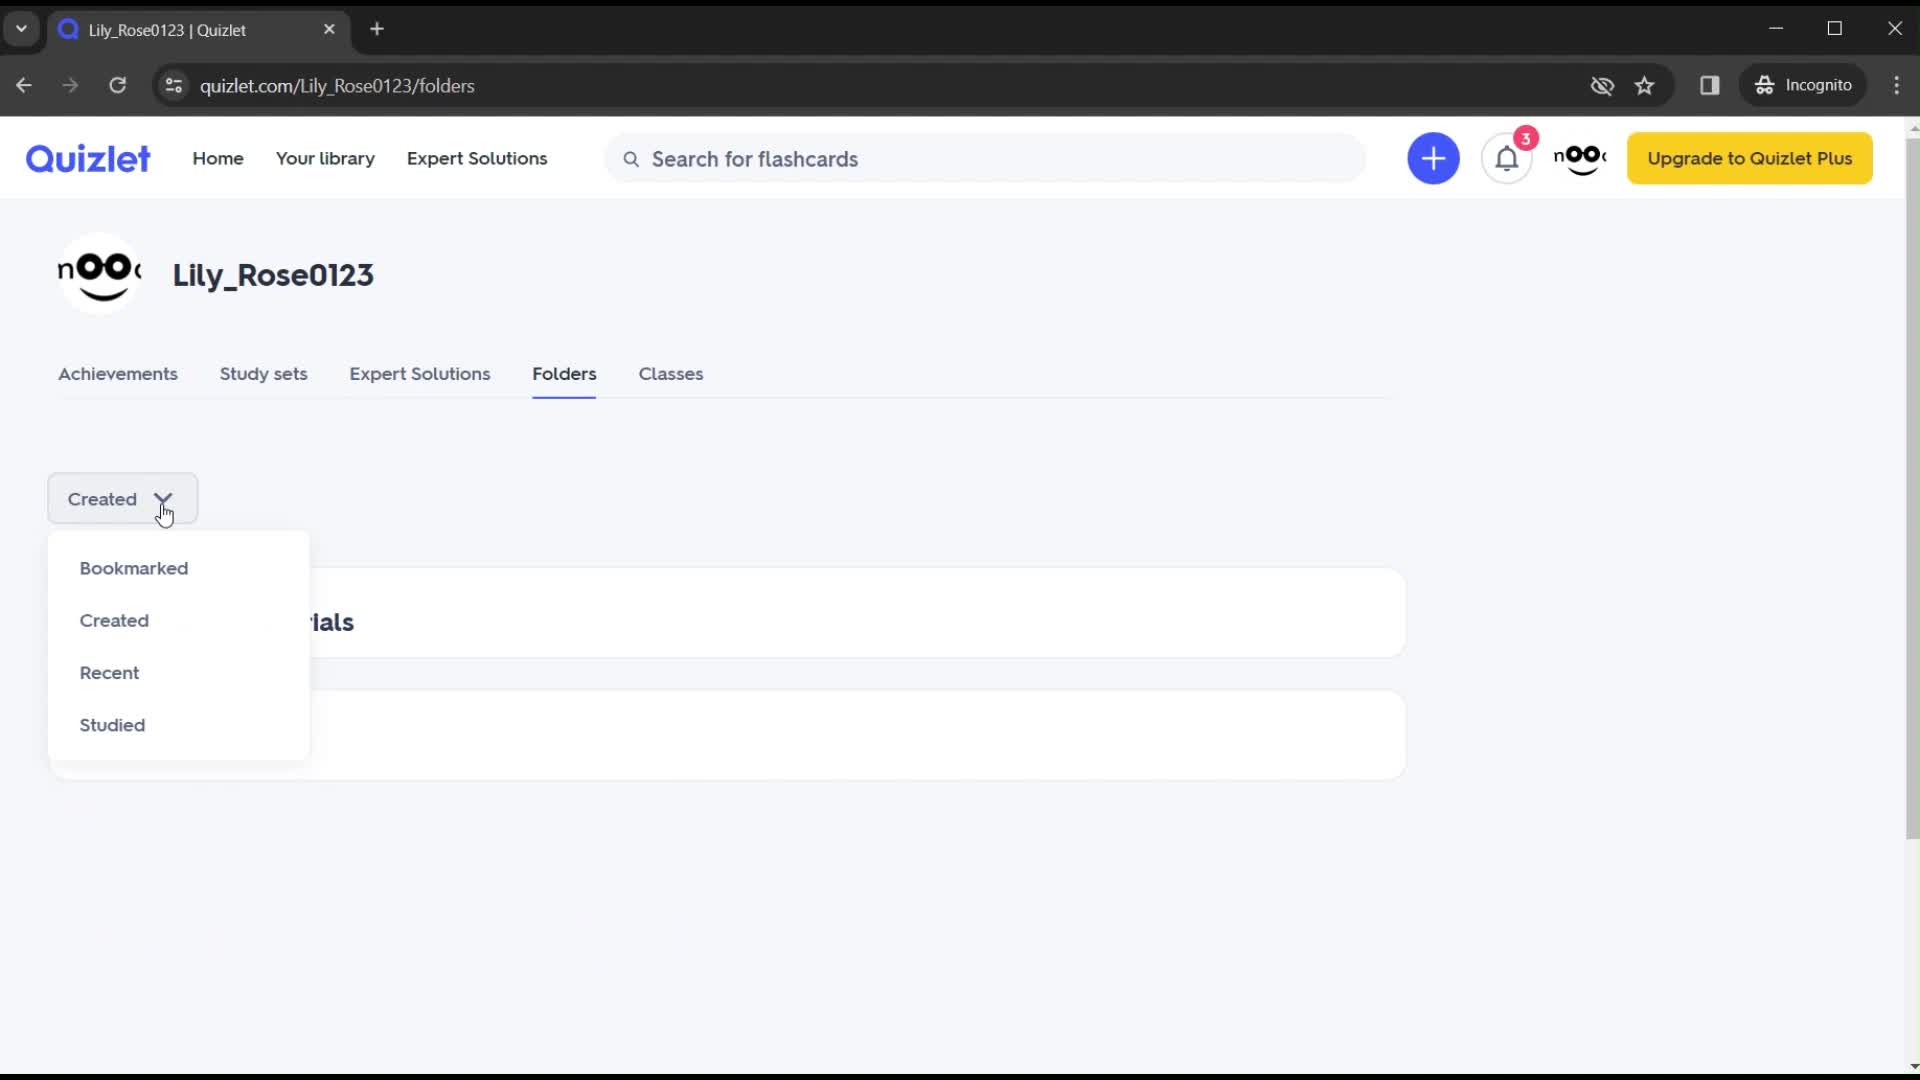
Task: Open the tab search dropdown arrow
Action: (x=21, y=29)
